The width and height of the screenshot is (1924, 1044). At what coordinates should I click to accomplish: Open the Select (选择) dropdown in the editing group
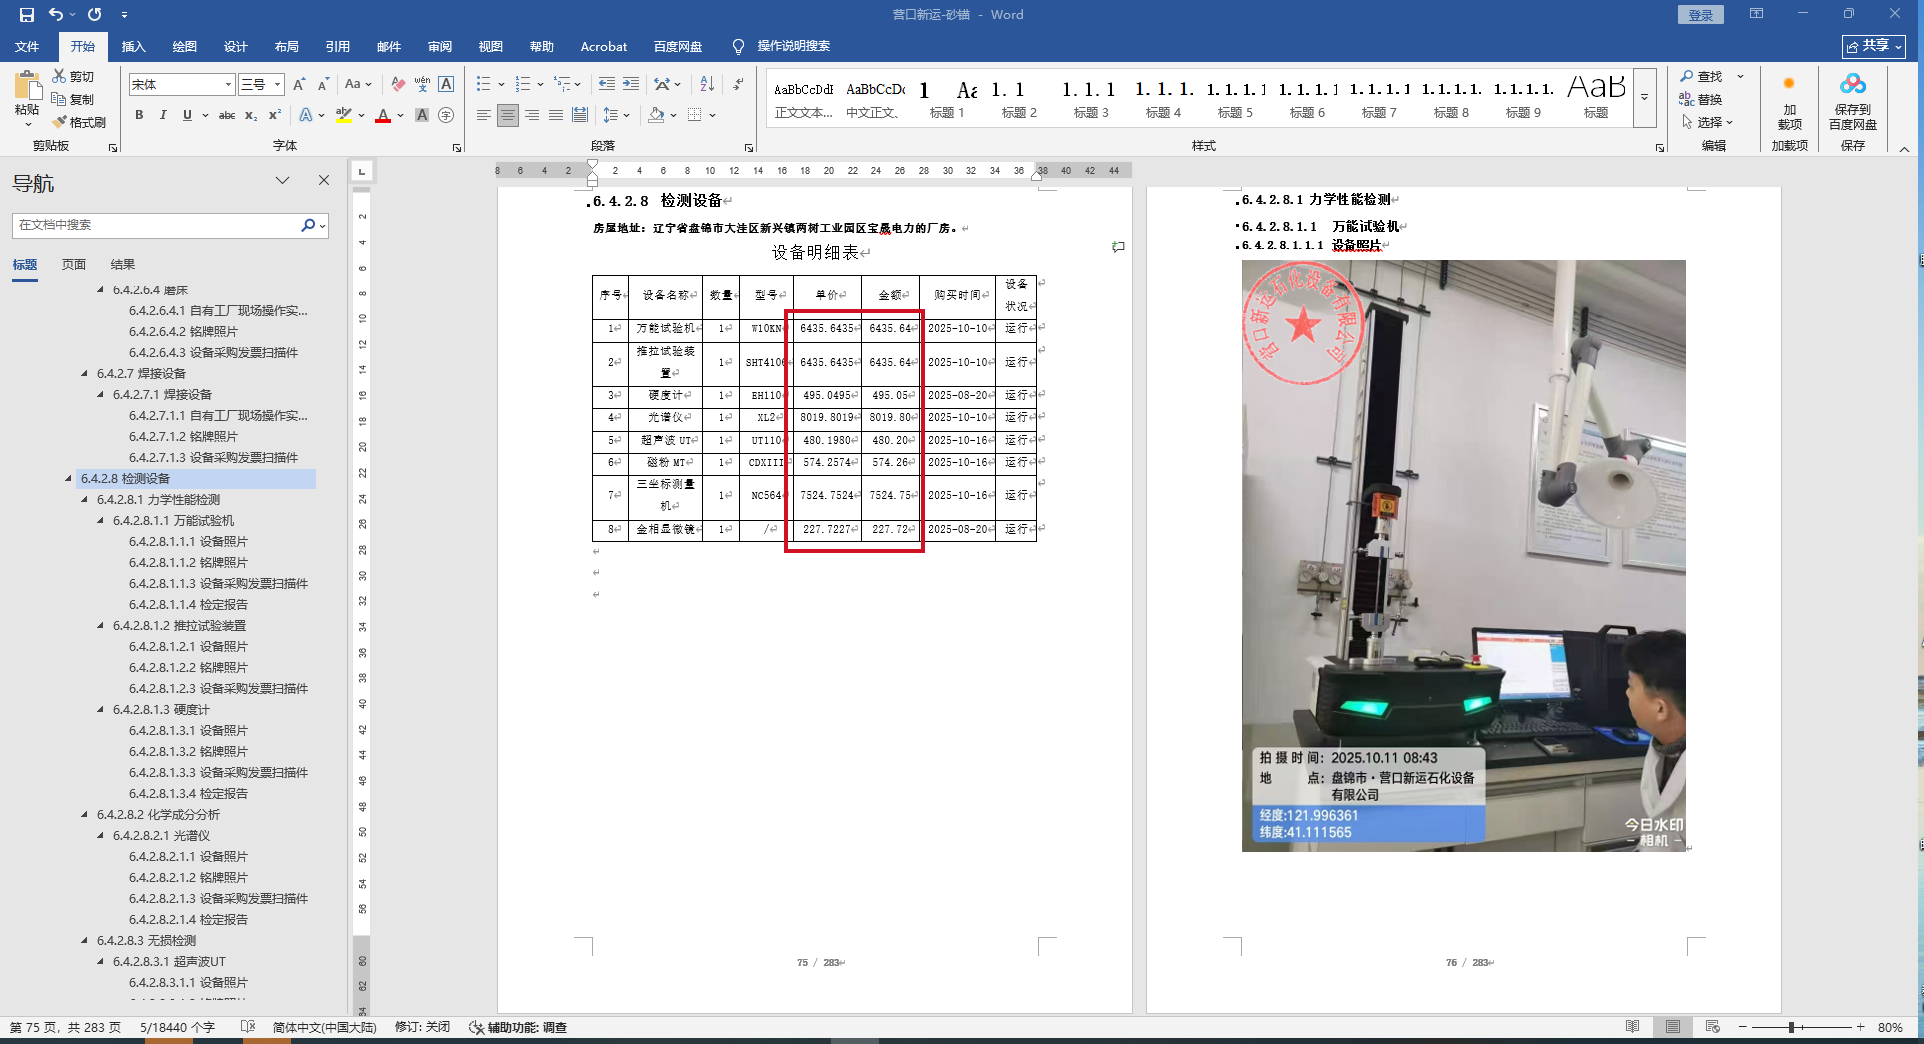[x=1707, y=122]
